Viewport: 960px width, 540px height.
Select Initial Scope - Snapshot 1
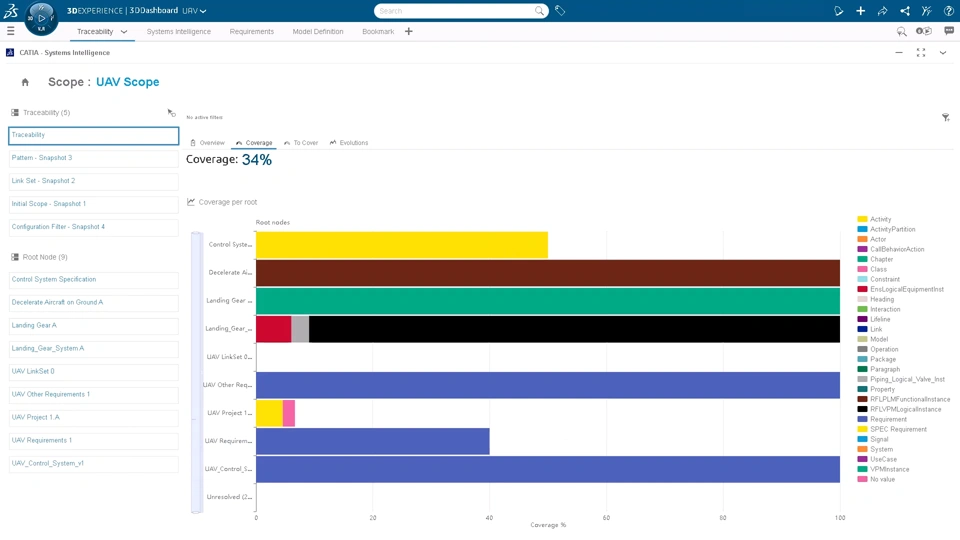pos(94,204)
